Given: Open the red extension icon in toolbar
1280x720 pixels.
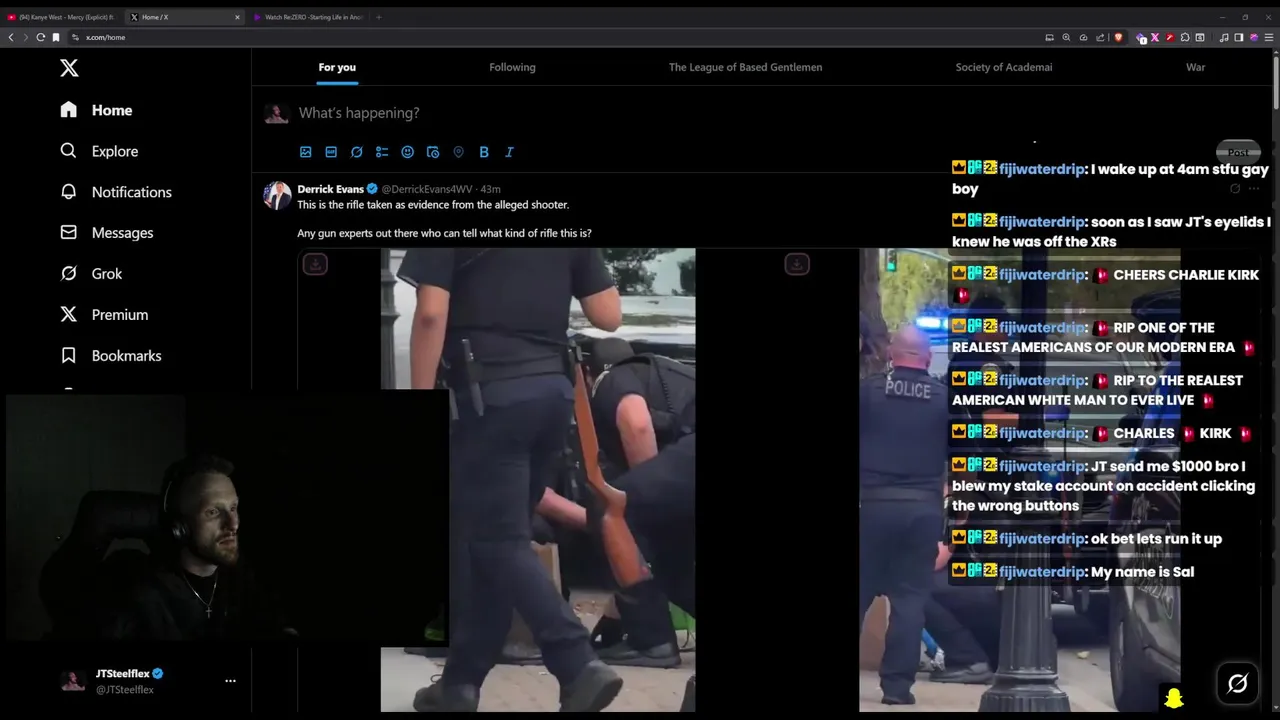Looking at the screenshot, I should tap(1170, 37).
